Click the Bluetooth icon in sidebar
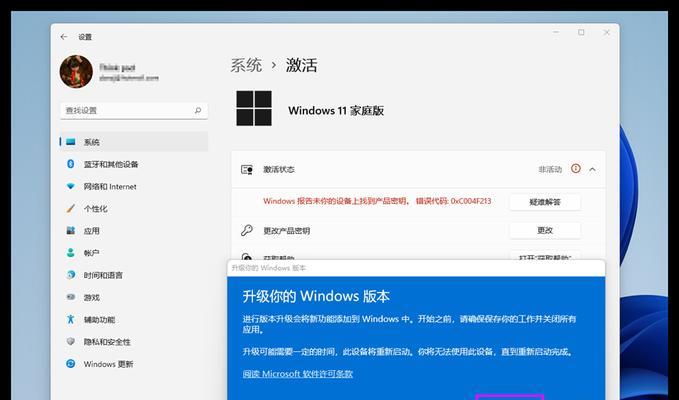The width and height of the screenshot is (679, 400). tap(71, 164)
